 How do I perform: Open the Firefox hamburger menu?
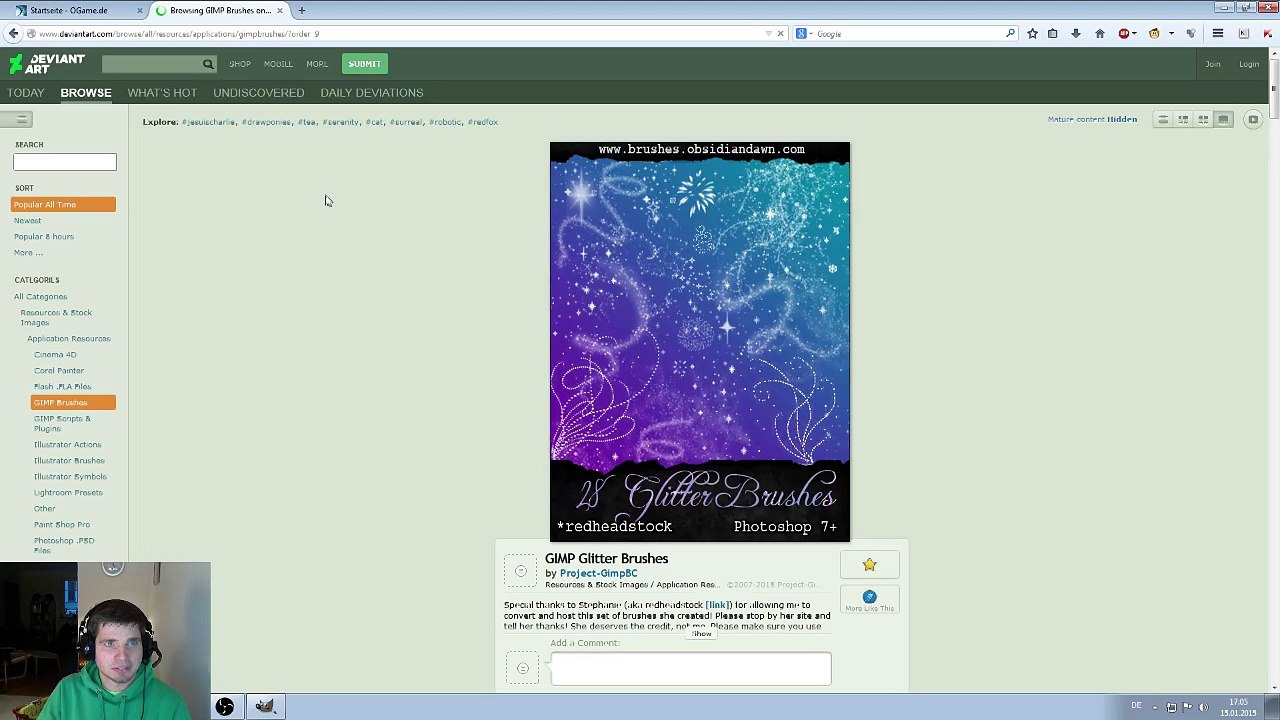(1218, 34)
